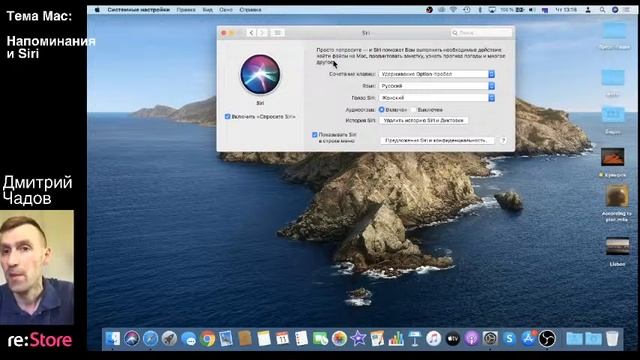Open «Окно» menu
Viewport: 640px width, 360px height.
point(226,9)
